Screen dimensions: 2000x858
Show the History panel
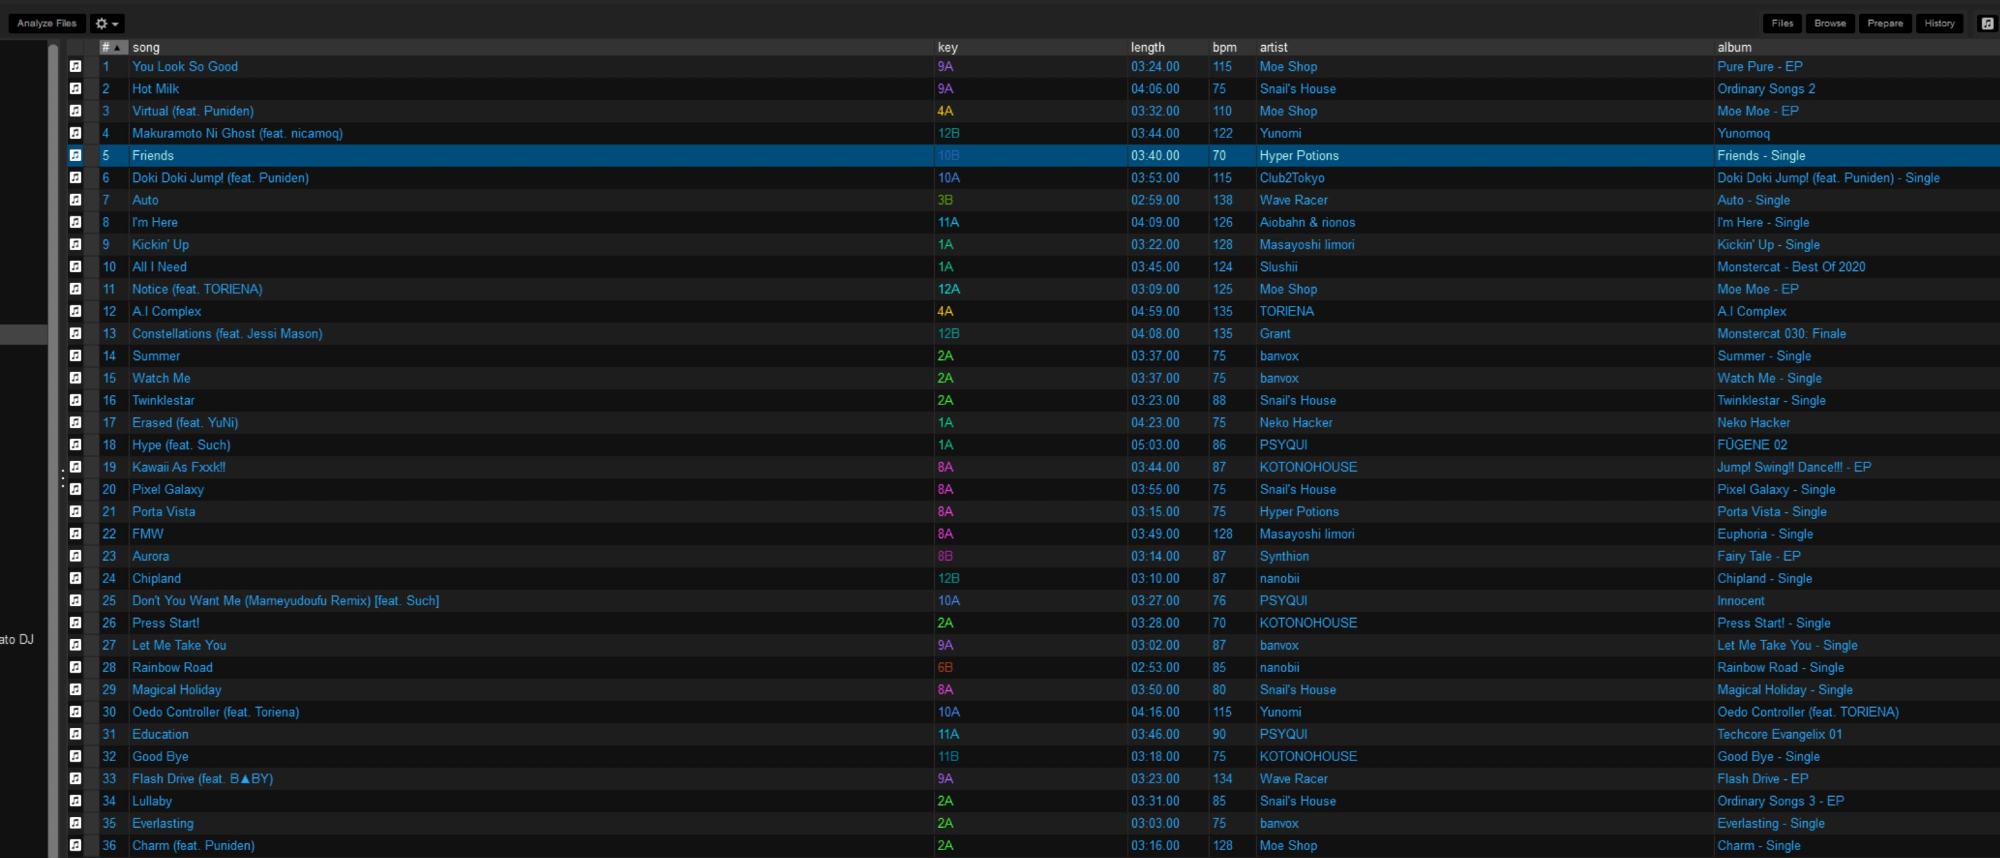pos(1939,23)
